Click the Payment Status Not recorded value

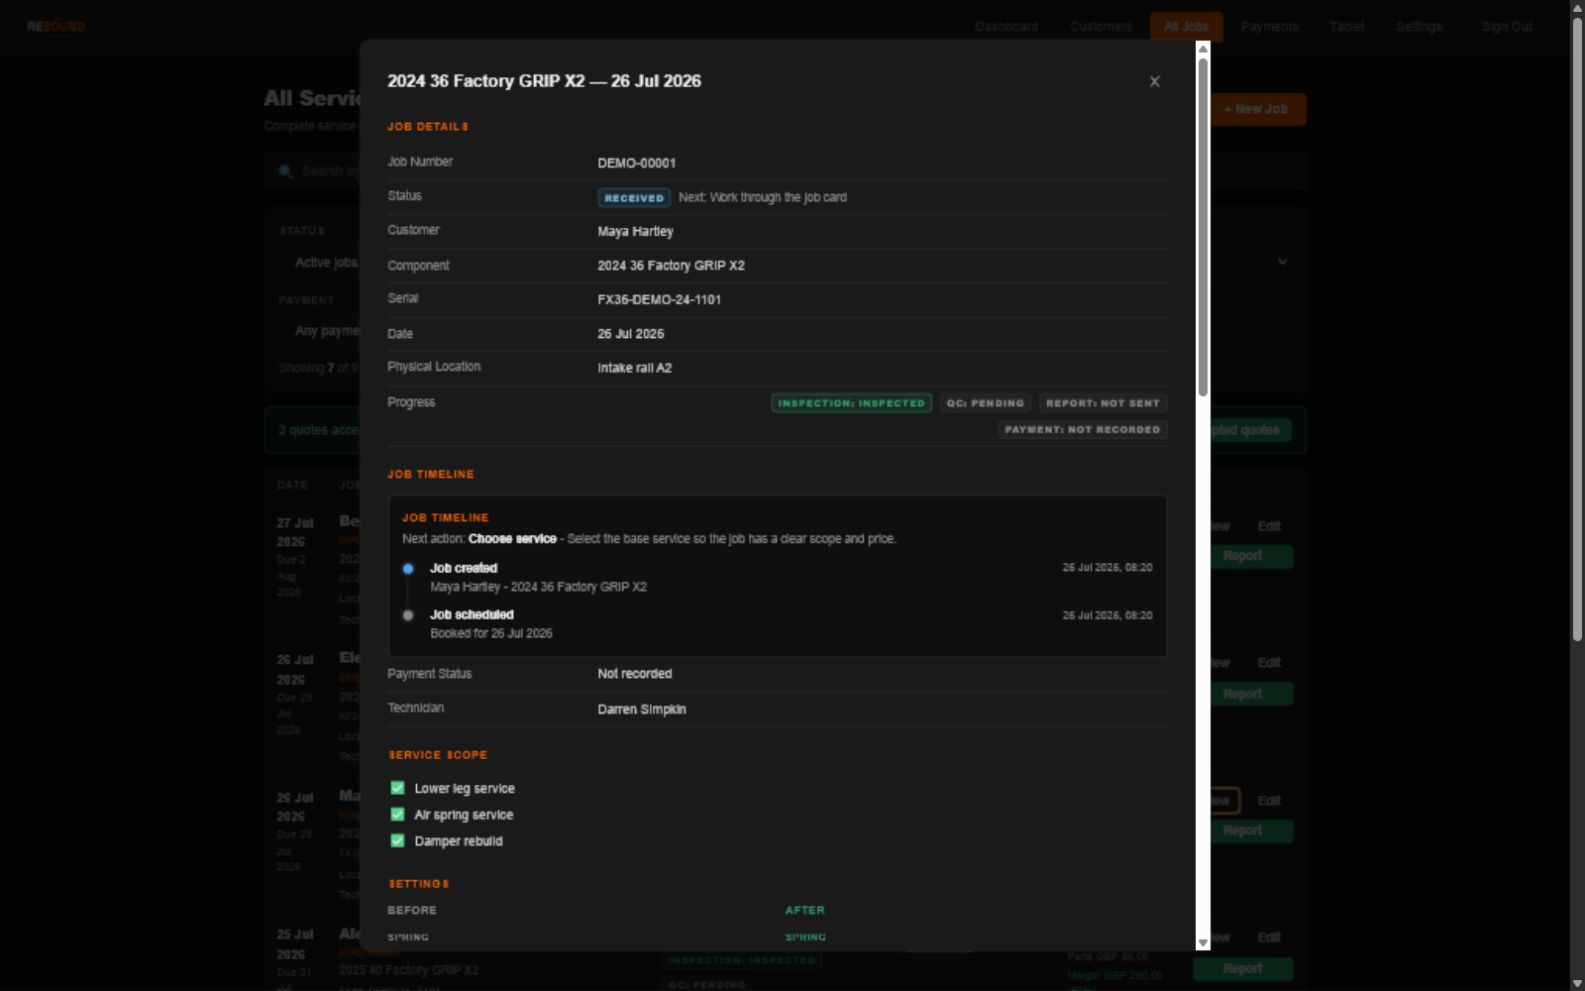tap(634, 674)
